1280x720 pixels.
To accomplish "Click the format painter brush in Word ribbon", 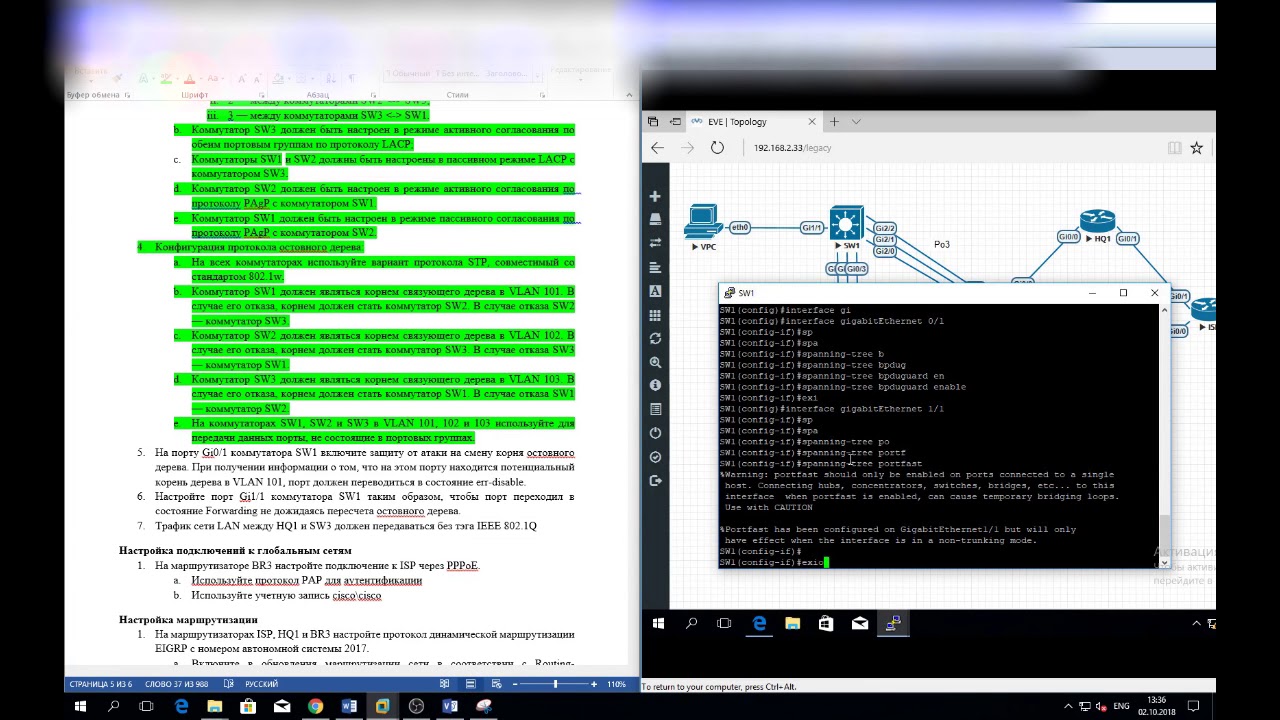I will coord(117,78).
